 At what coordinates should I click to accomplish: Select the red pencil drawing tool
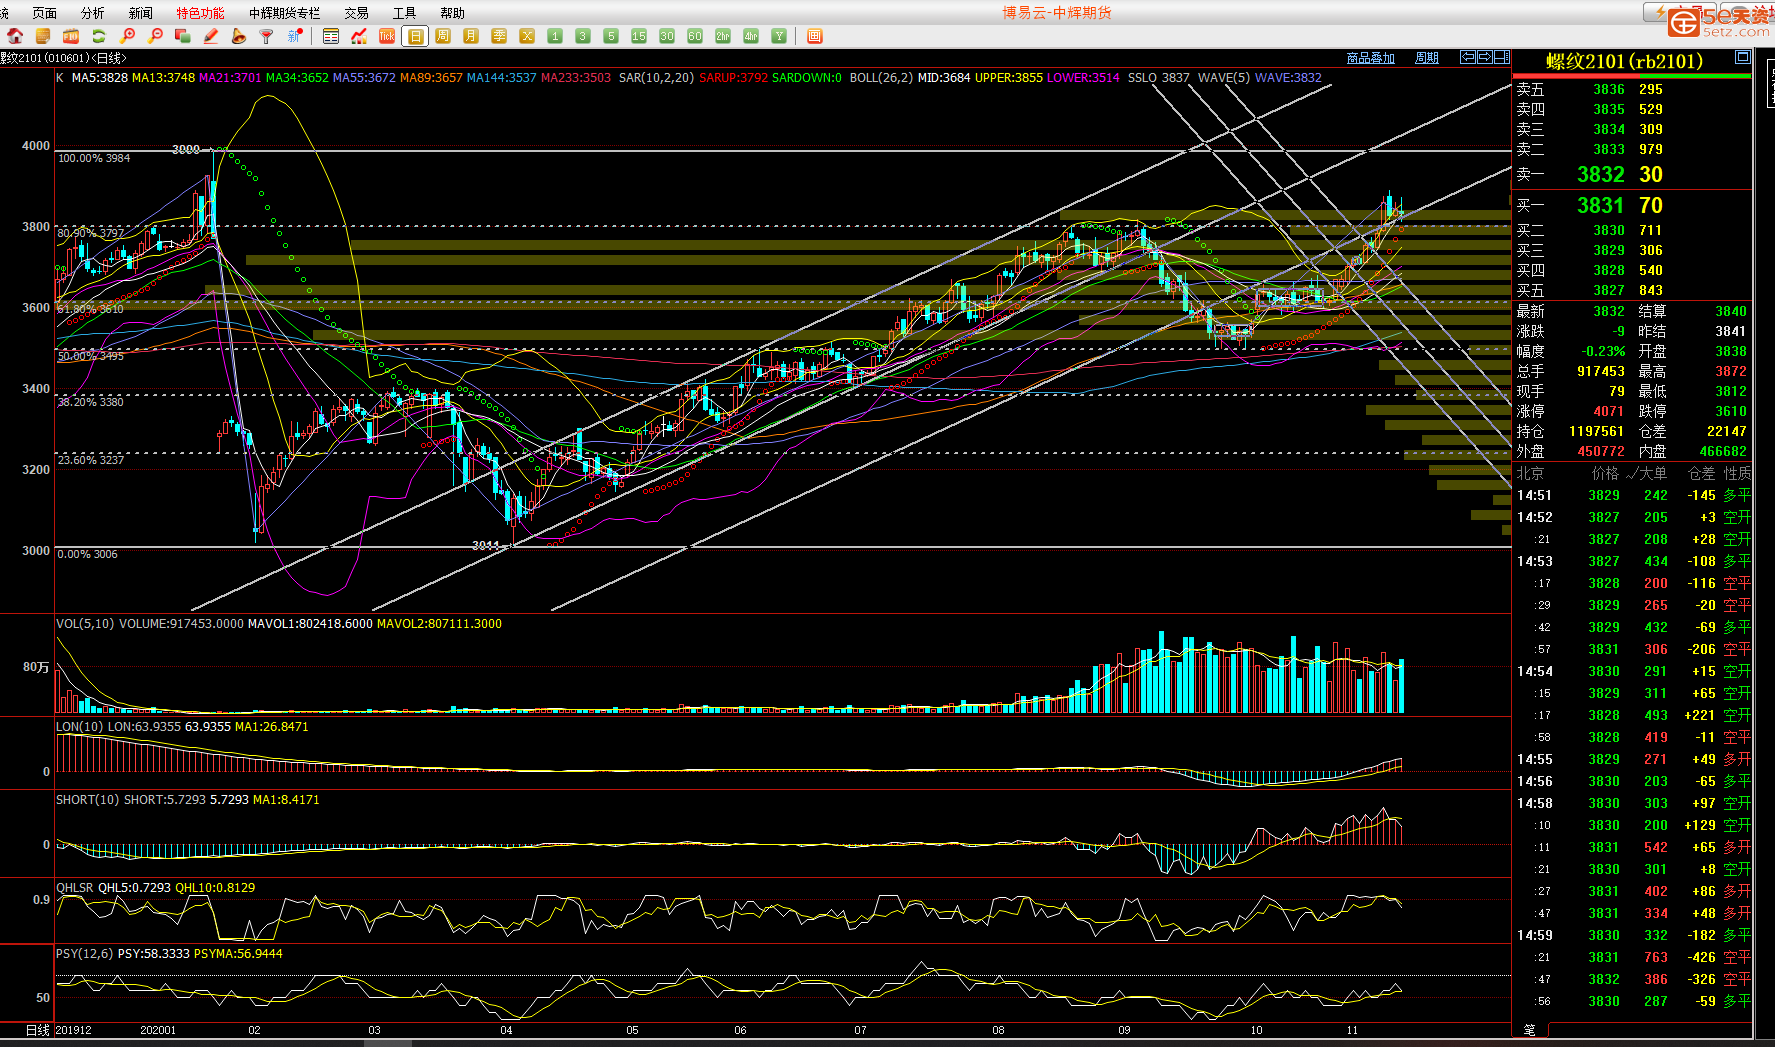point(211,36)
